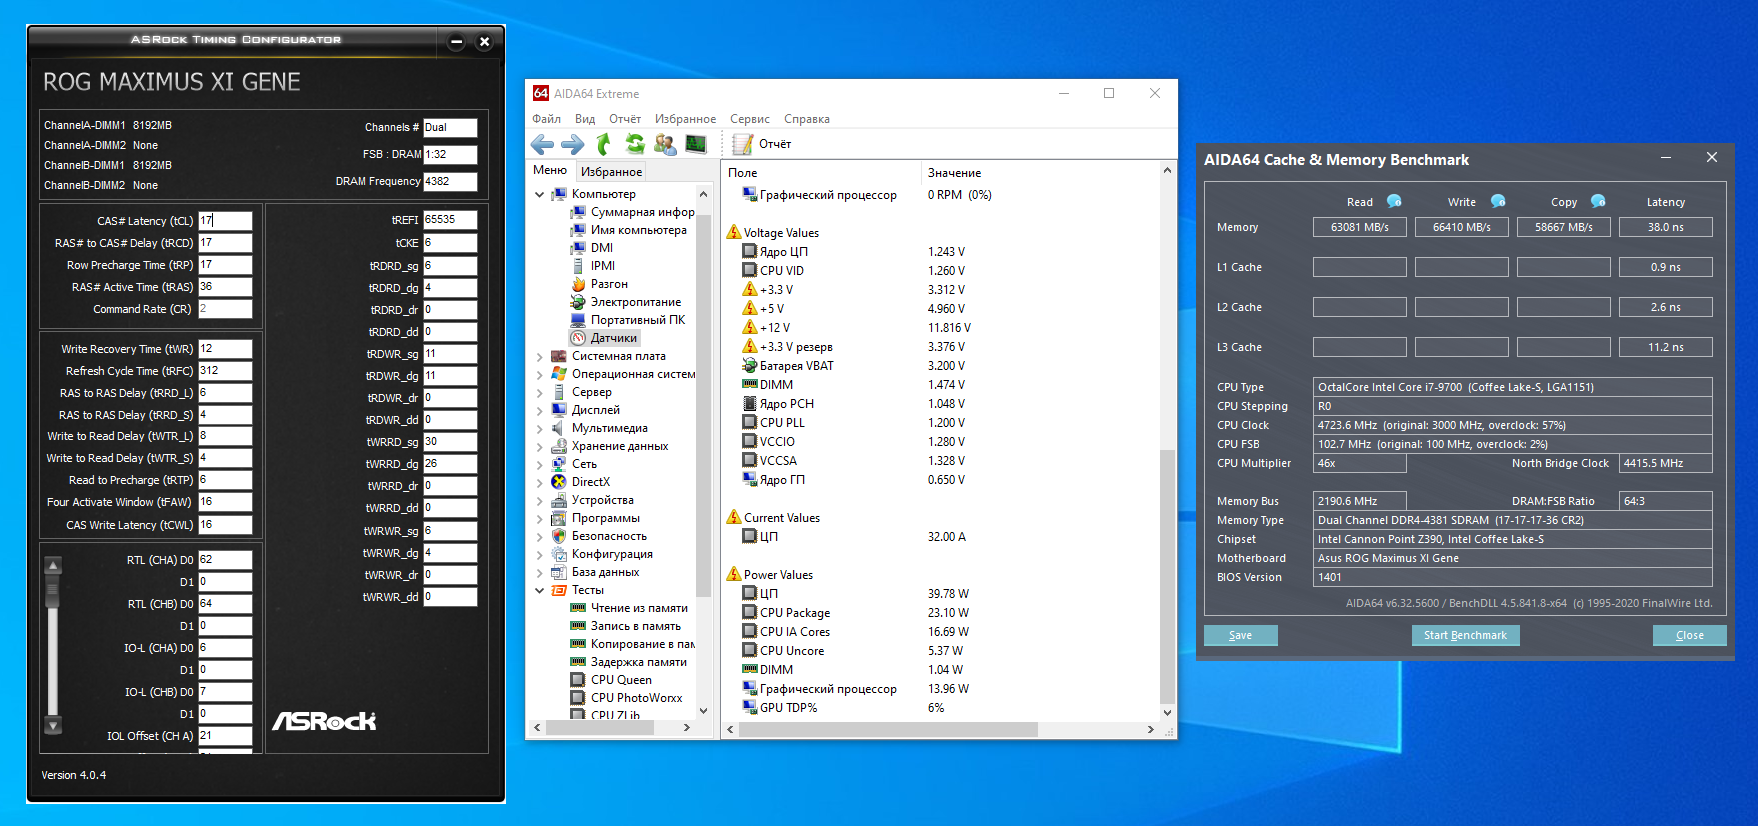Viewport: 1758px width, 826px height.
Task: Open the Справка menu
Action: click(x=807, y=119)
